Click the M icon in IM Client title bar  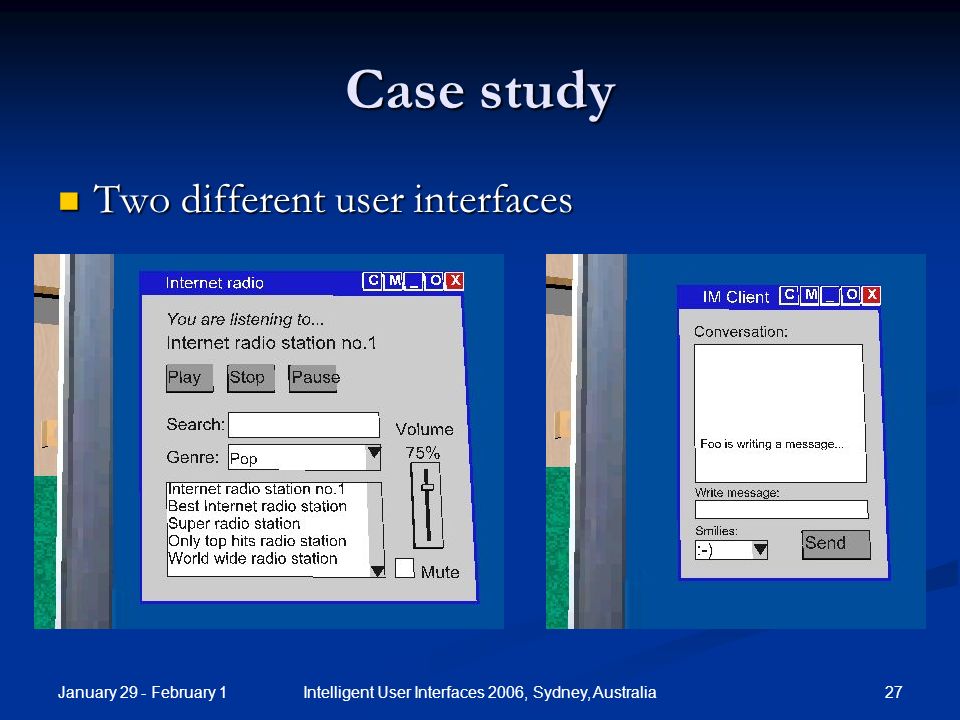tap(810, 295)
